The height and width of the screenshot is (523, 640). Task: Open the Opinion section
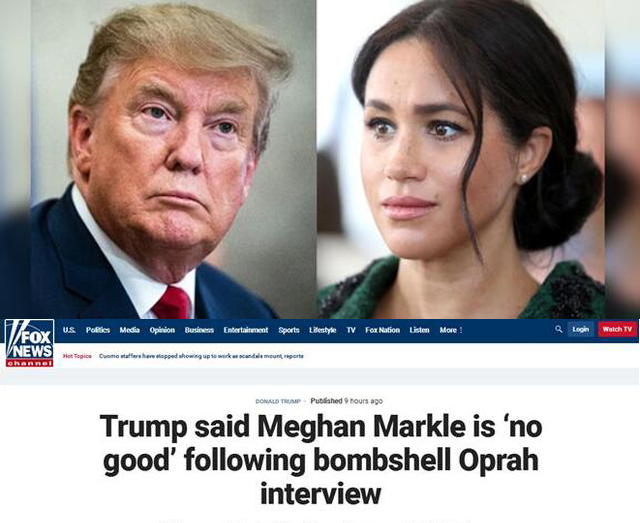click(162, 330)
